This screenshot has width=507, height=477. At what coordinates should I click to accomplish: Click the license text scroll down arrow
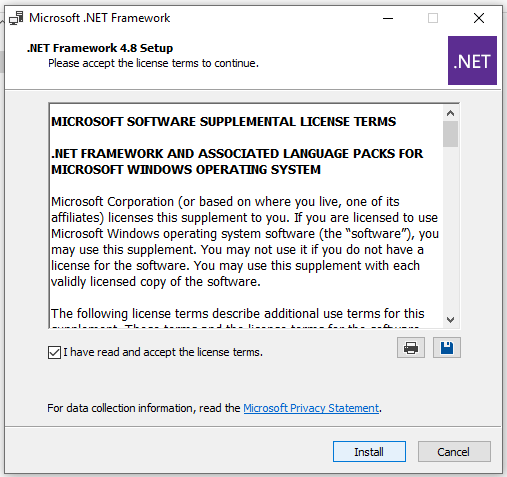coord(450,320)
